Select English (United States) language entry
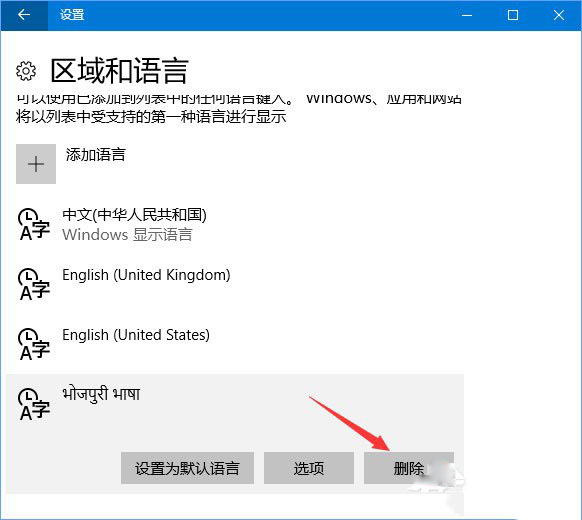The height and width of the screenshot is (520, 582). (x=235, y=344)
